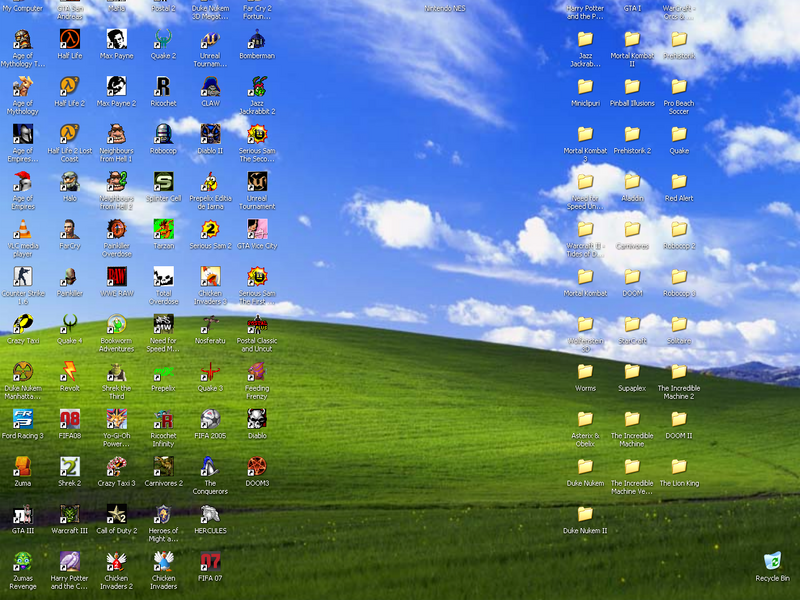Select the Feeding Frenzy icon
Viewport: 800px width, 600px height.
tap(257, 372)
